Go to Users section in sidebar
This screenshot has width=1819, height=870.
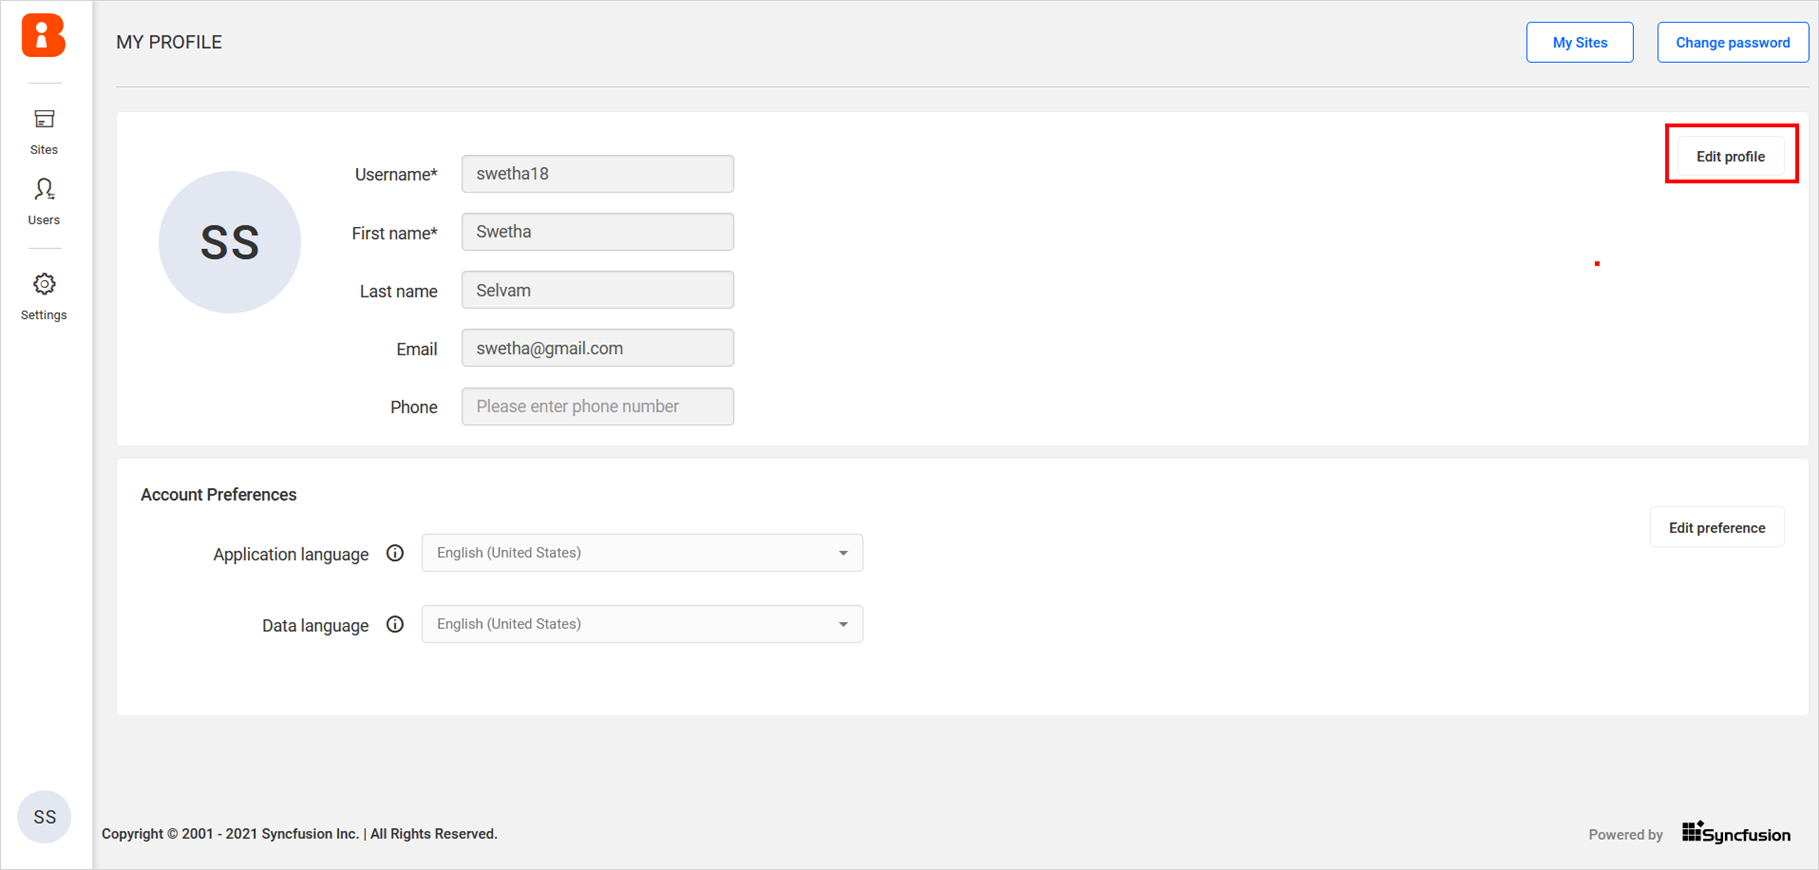click(44, 201)
